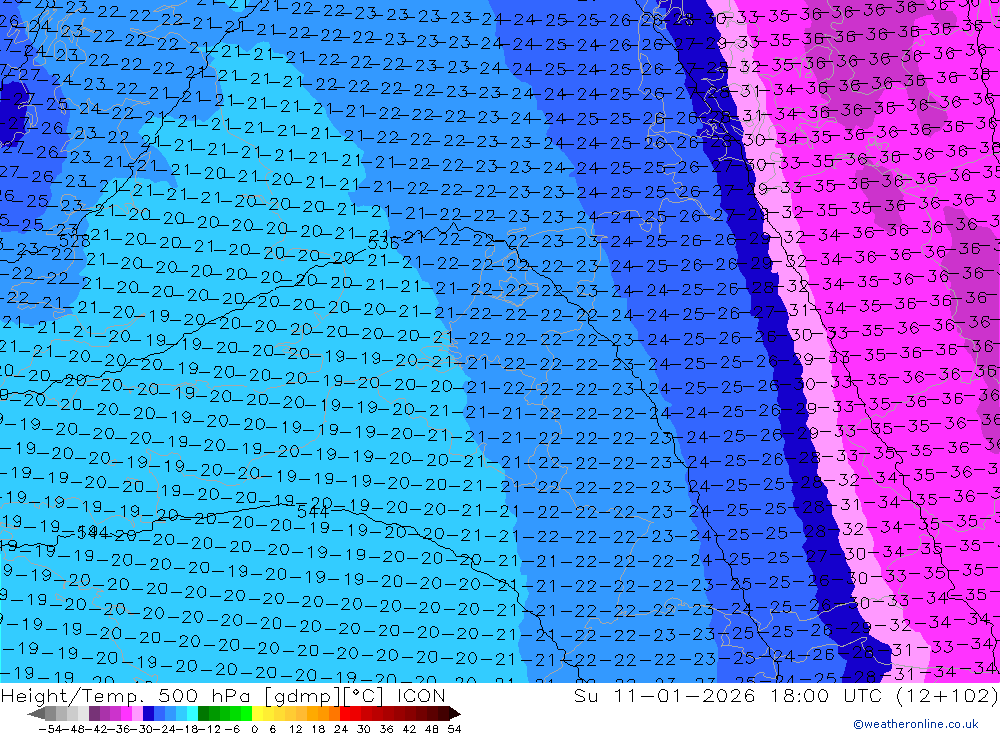Open the weatheronline.co.uk copyright link
This screenshot has width=1000, height=733.
pyautogui.click(x=916, y=724)
